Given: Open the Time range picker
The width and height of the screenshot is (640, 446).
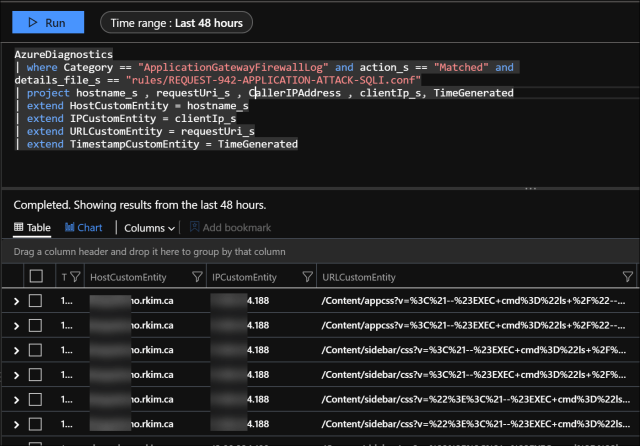Looking at the screenshot, I should point(177,22).
